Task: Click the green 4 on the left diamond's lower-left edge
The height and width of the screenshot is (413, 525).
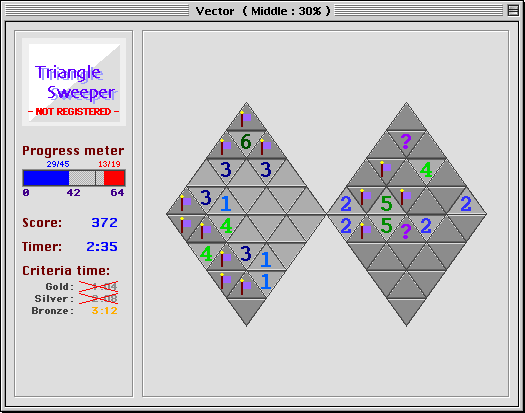Action: click(x=206, y=254)
